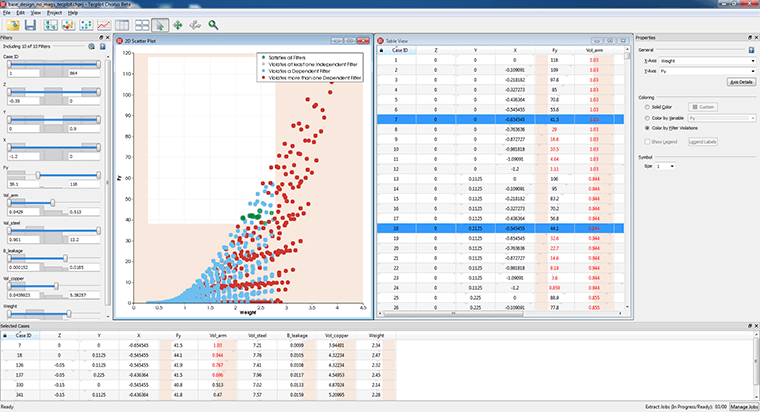Open the Y-Axis Fy dropdown
Viewport: 760px width, 412px height.
(707, 71)
